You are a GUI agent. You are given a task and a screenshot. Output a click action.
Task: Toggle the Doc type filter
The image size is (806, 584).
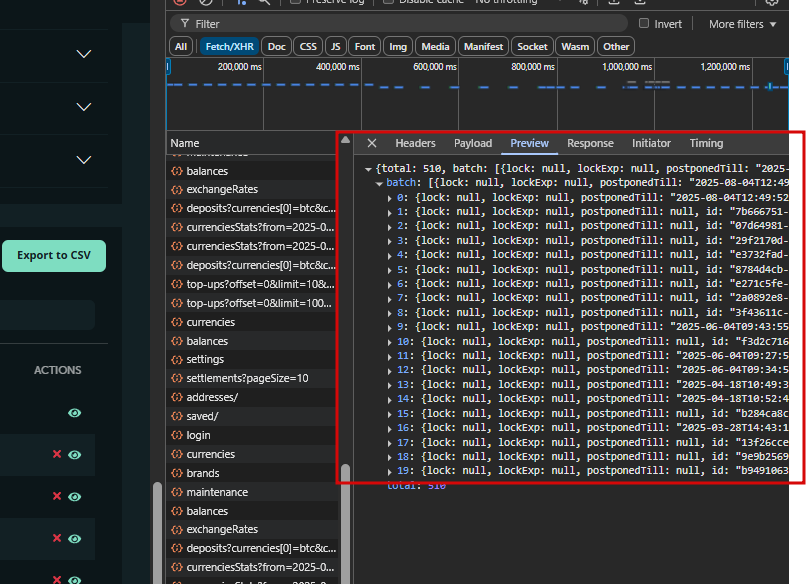[277, 47]
